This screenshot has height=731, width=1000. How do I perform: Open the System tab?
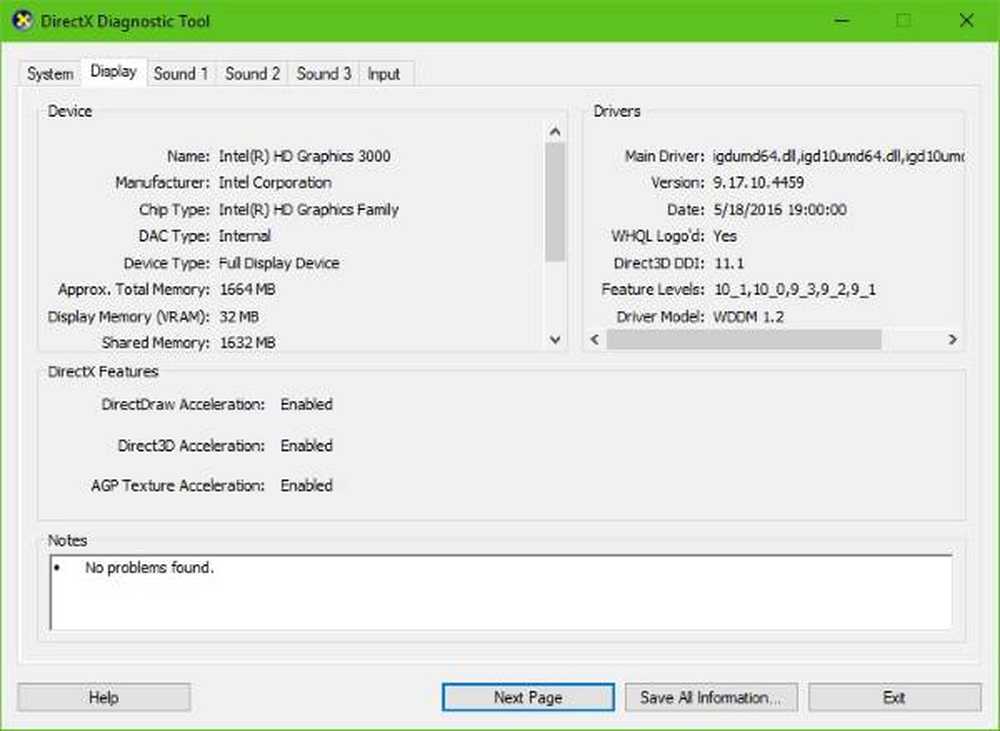(50, 74)
